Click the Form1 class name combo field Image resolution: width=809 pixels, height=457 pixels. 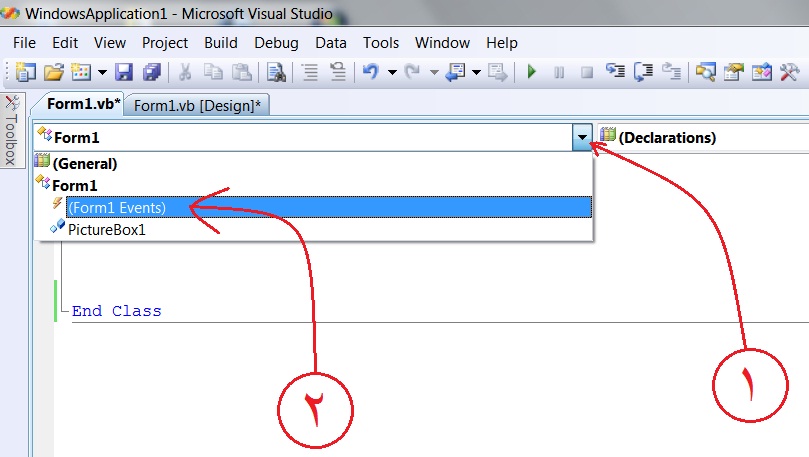coord(303,137)
